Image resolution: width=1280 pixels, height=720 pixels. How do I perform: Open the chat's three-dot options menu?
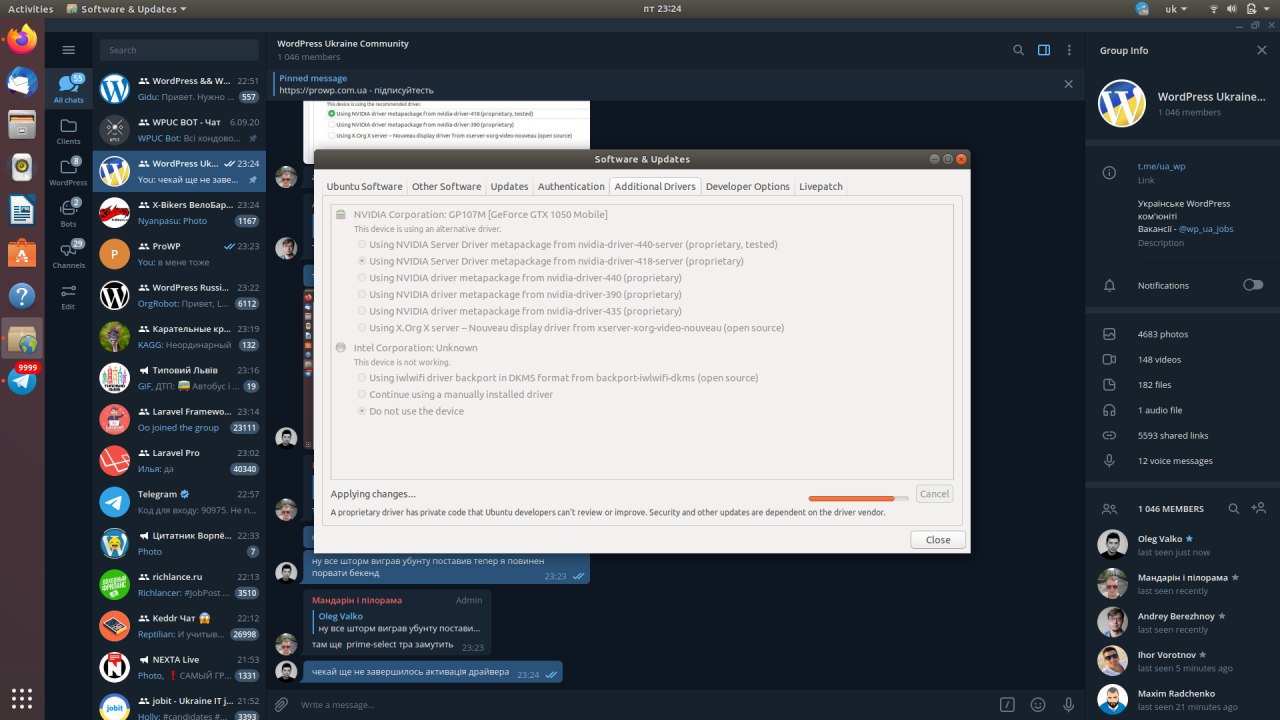pos(1069,50)
